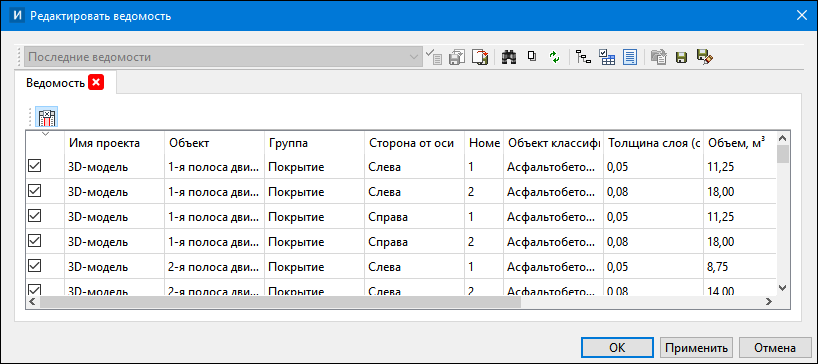Click the Сторона от оси column header

[x=415, y=143]
